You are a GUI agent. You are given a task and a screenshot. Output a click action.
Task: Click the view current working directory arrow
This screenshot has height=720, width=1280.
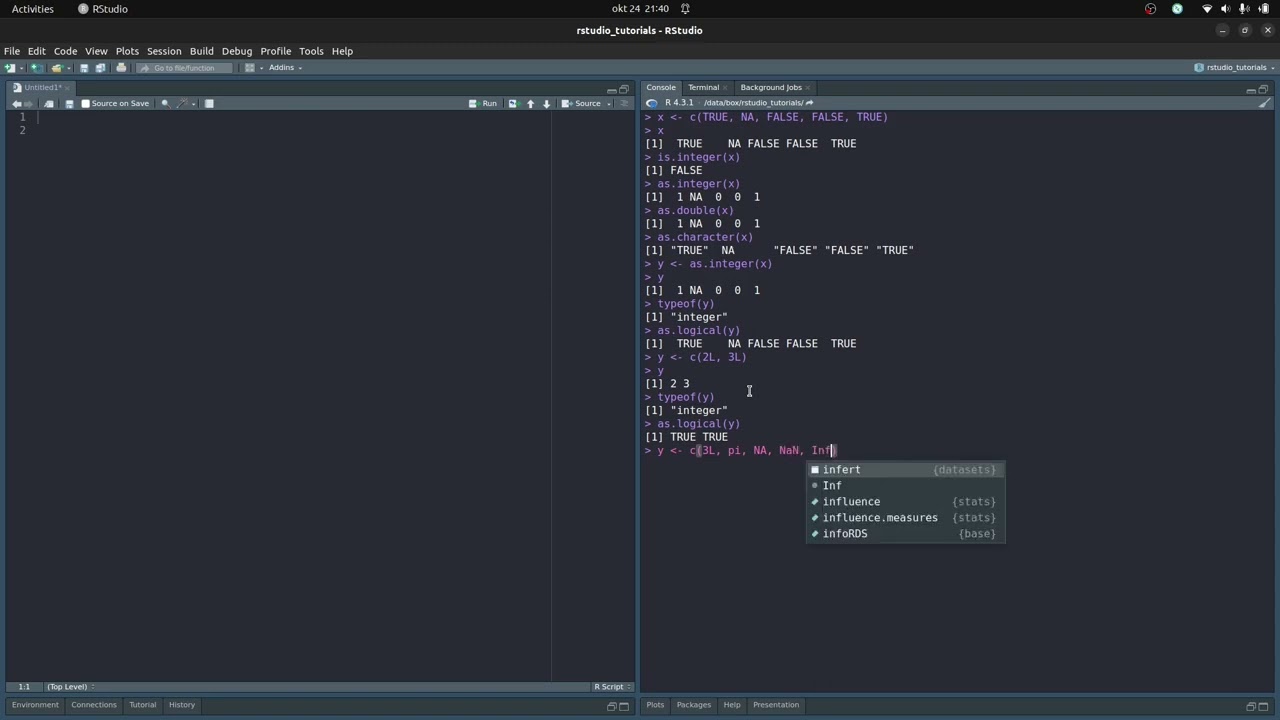coord(809,103)
